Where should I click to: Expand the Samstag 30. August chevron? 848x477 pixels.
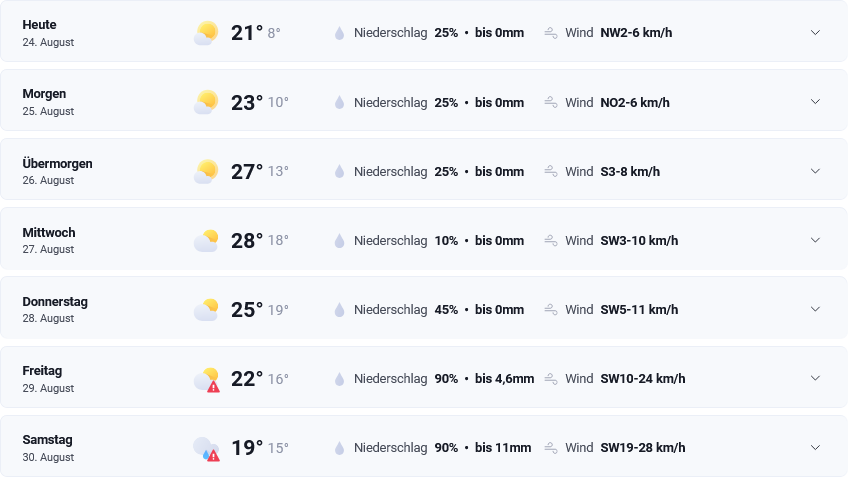815,447
